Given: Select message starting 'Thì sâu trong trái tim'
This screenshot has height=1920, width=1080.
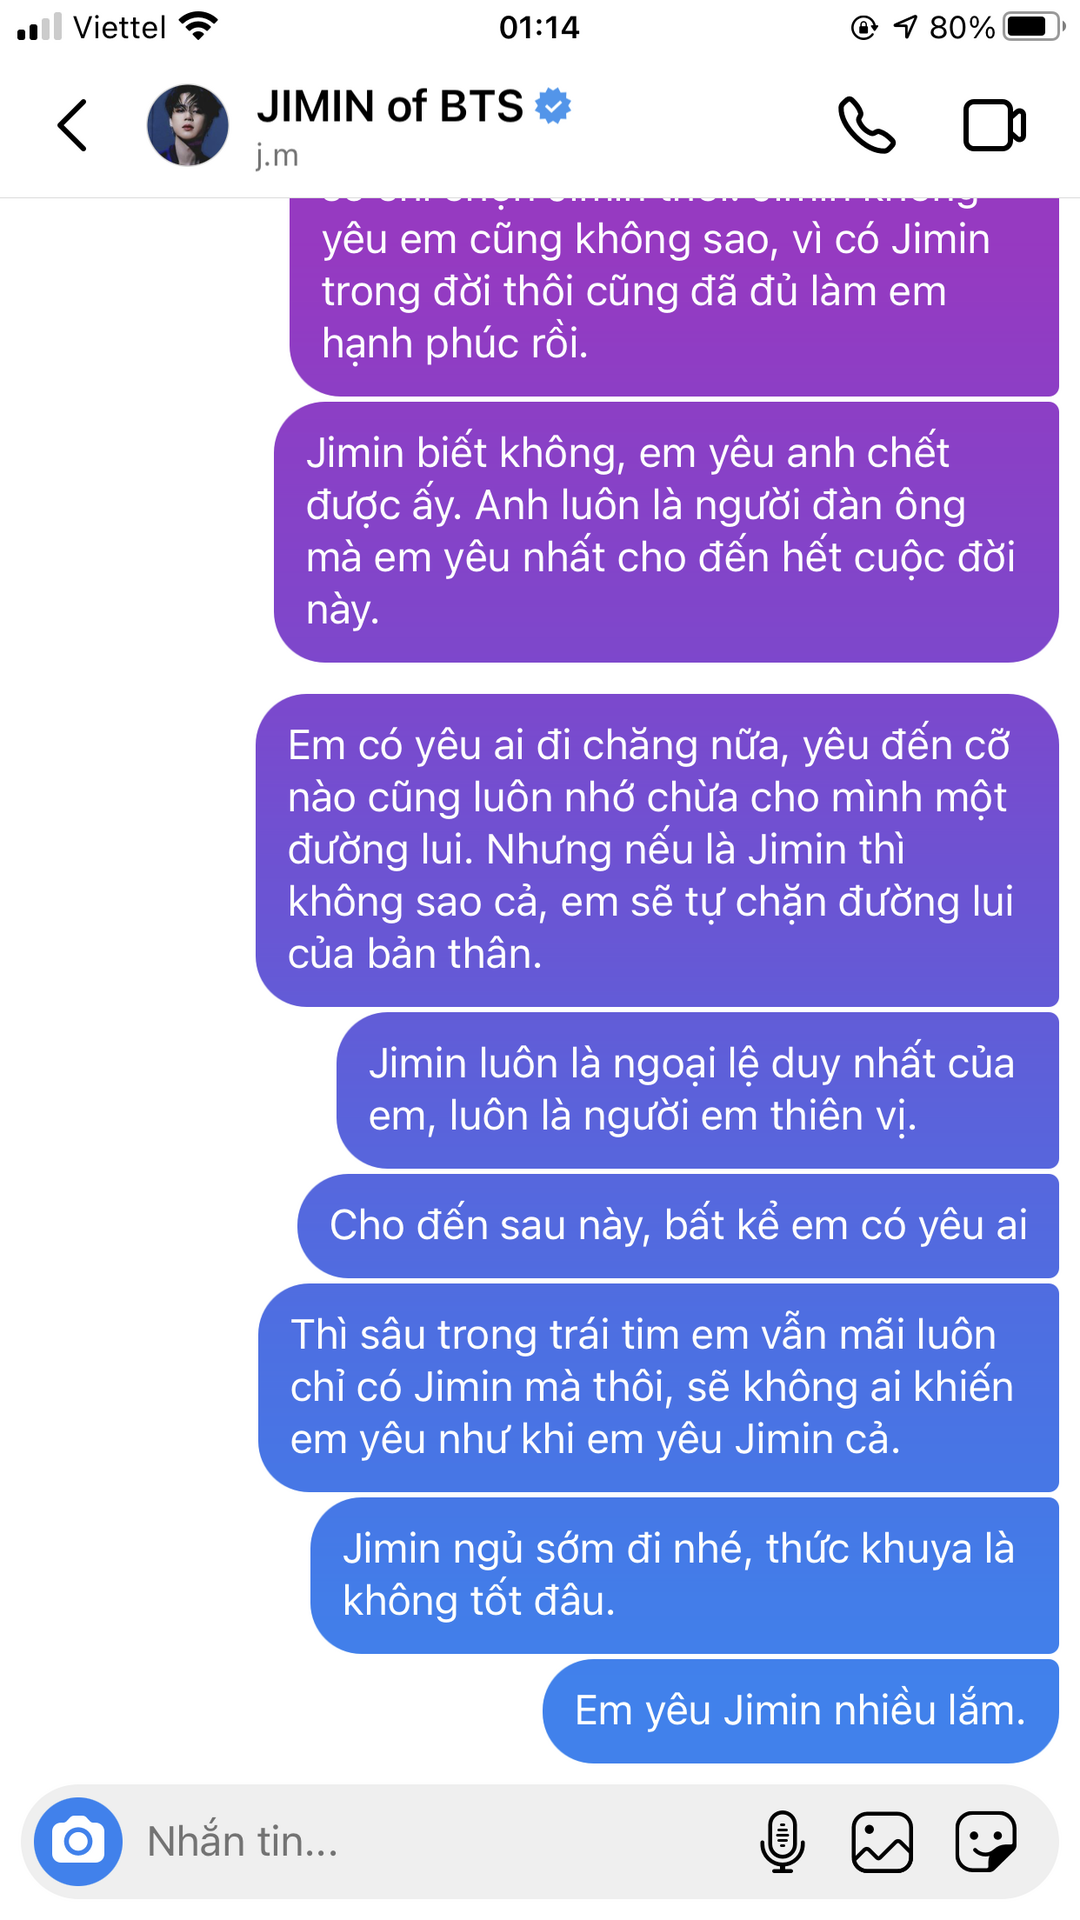Looking at the screenshot, I should point(658,1388).
